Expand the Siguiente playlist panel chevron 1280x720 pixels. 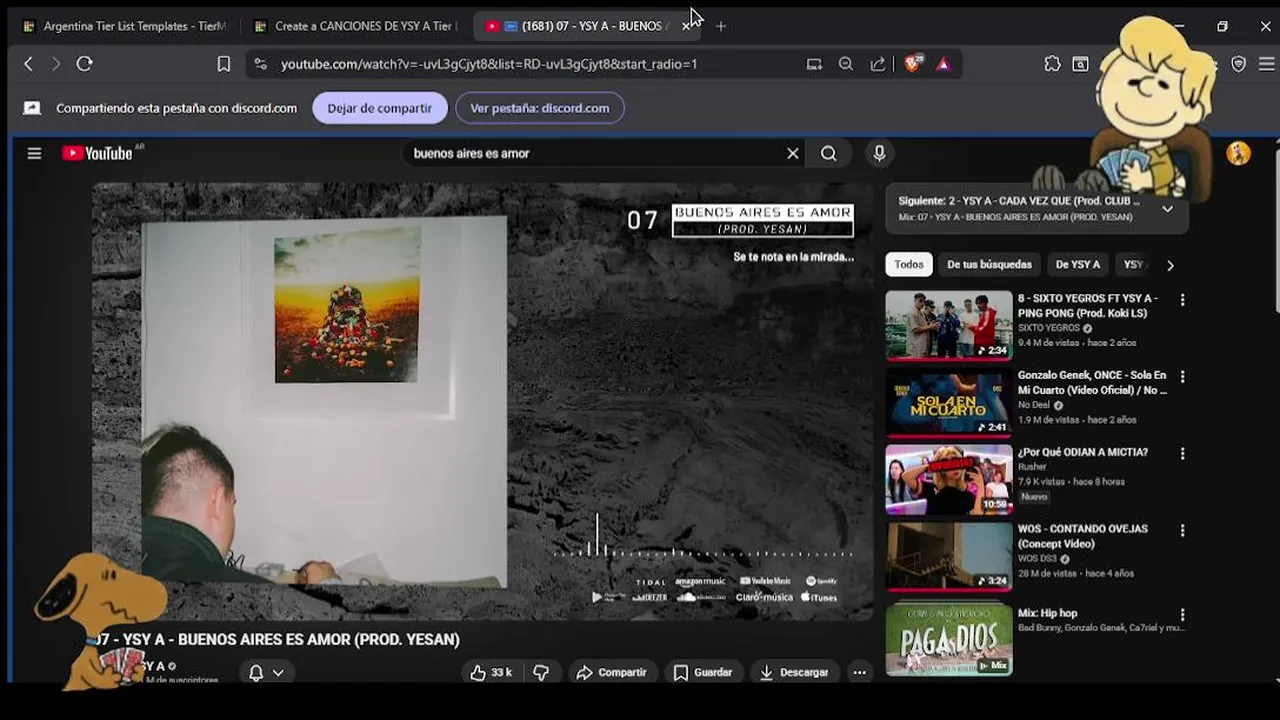[x=1167, y=209]
